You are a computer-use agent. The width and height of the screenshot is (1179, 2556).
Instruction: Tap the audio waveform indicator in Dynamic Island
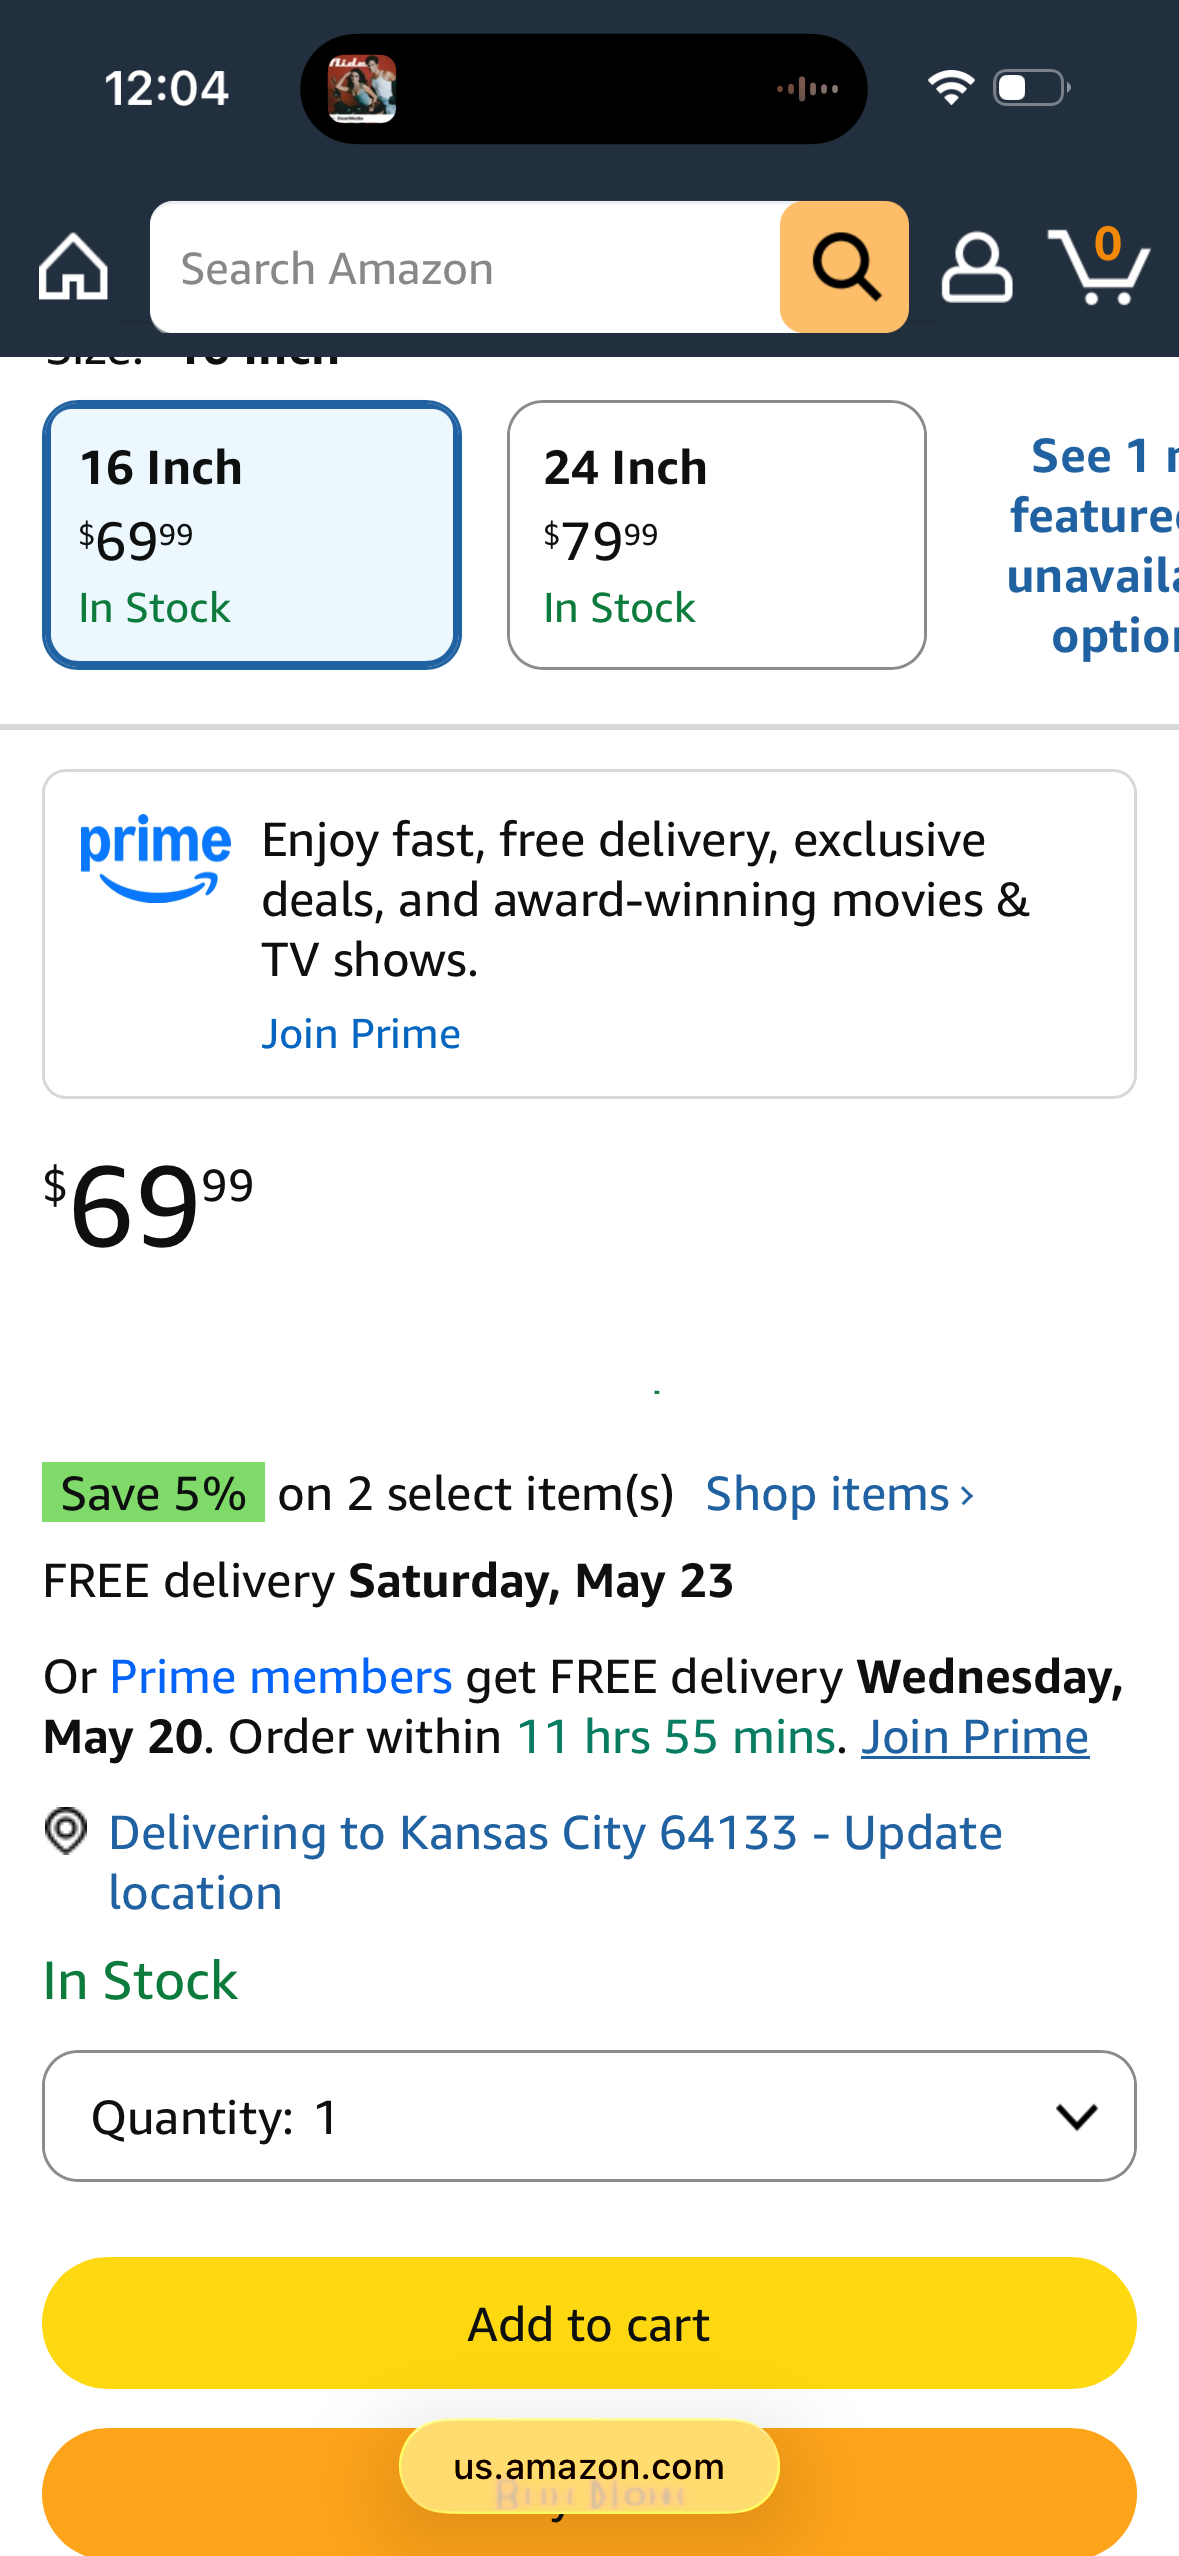(x=808, y=89)
